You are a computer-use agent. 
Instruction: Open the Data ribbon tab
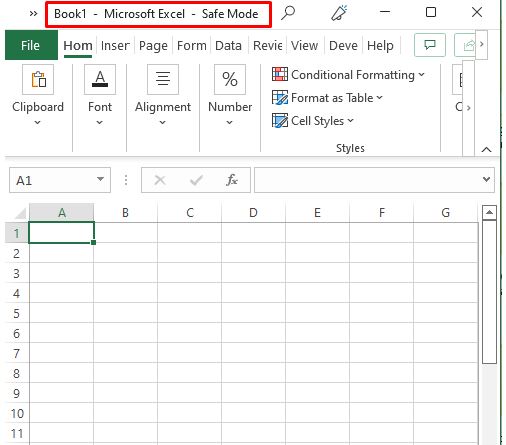[x=228, y=45]
